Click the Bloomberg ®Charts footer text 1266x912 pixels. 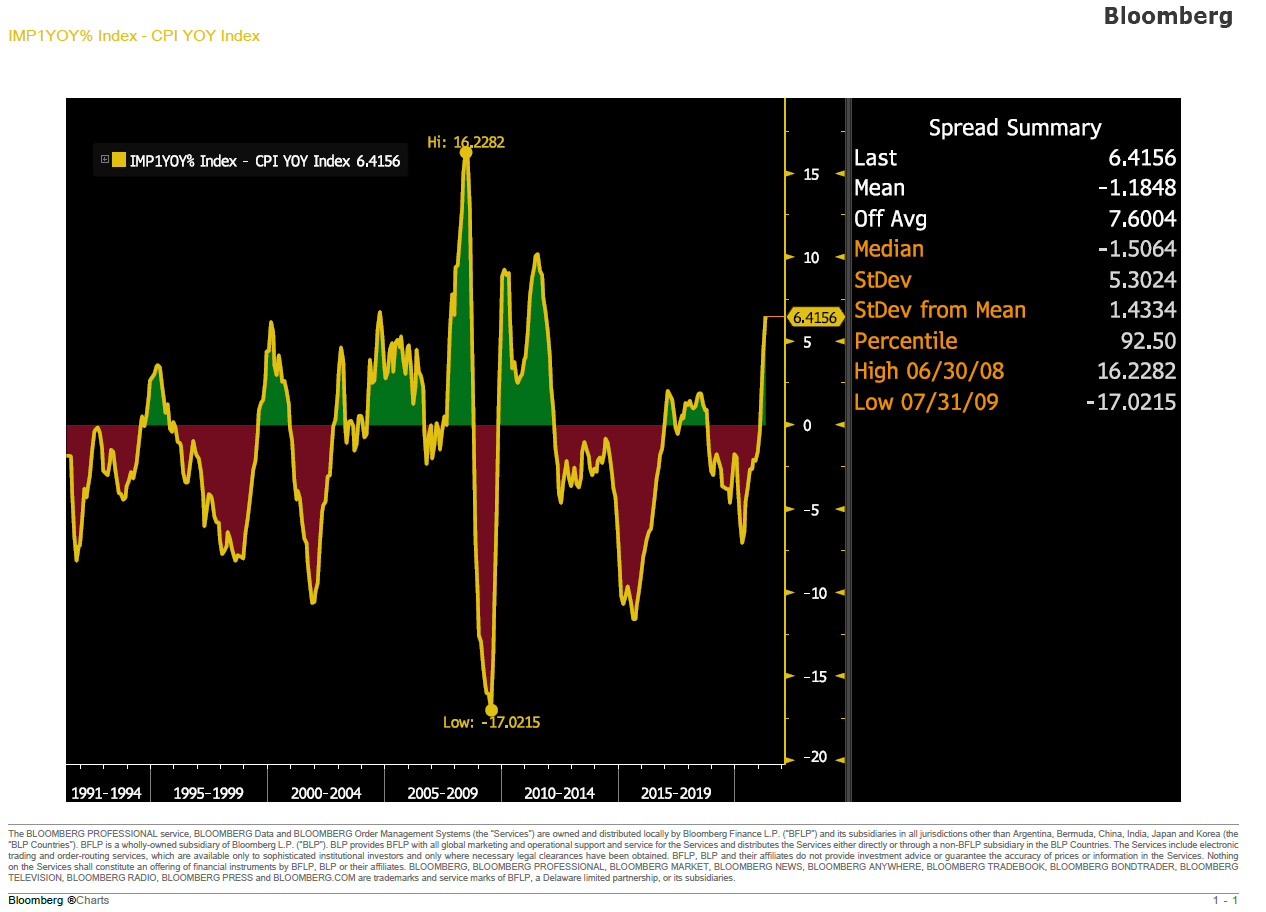pos(58,901)
